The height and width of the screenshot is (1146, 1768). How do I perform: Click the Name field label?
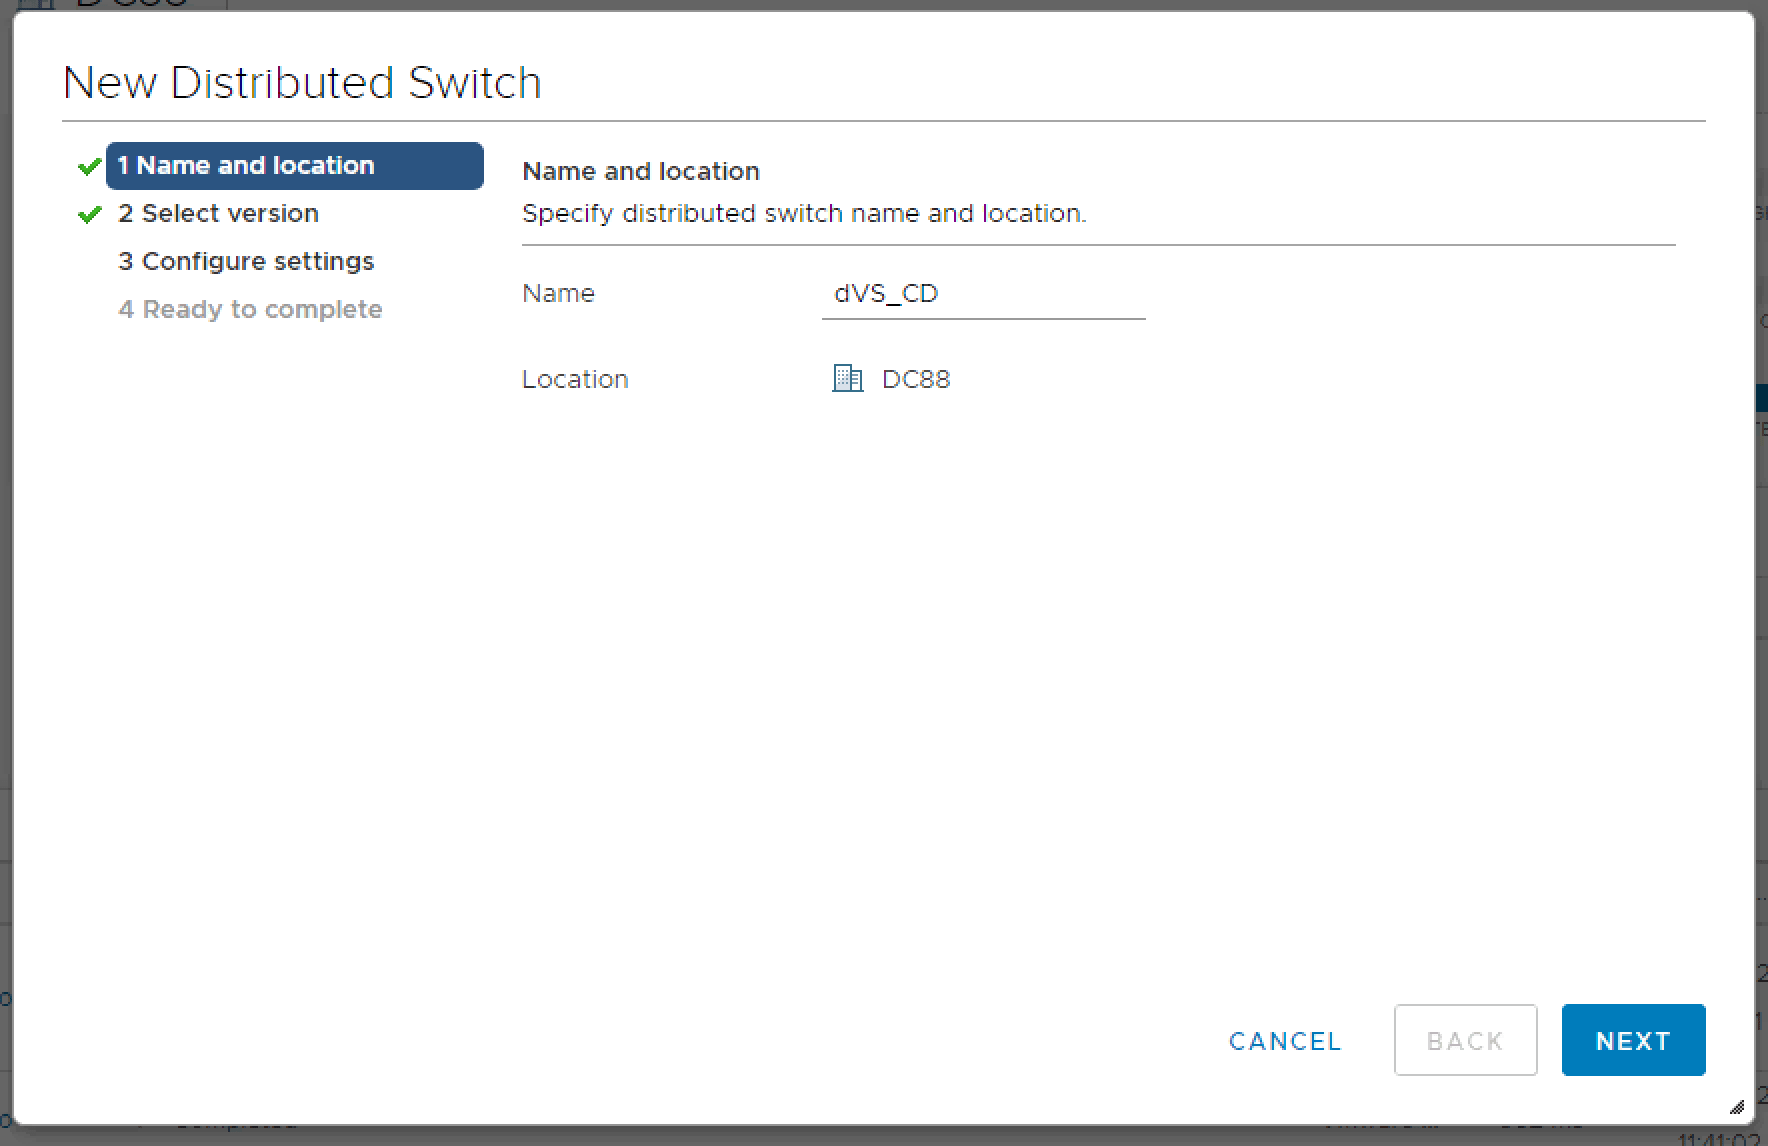(x=558, y=294)
